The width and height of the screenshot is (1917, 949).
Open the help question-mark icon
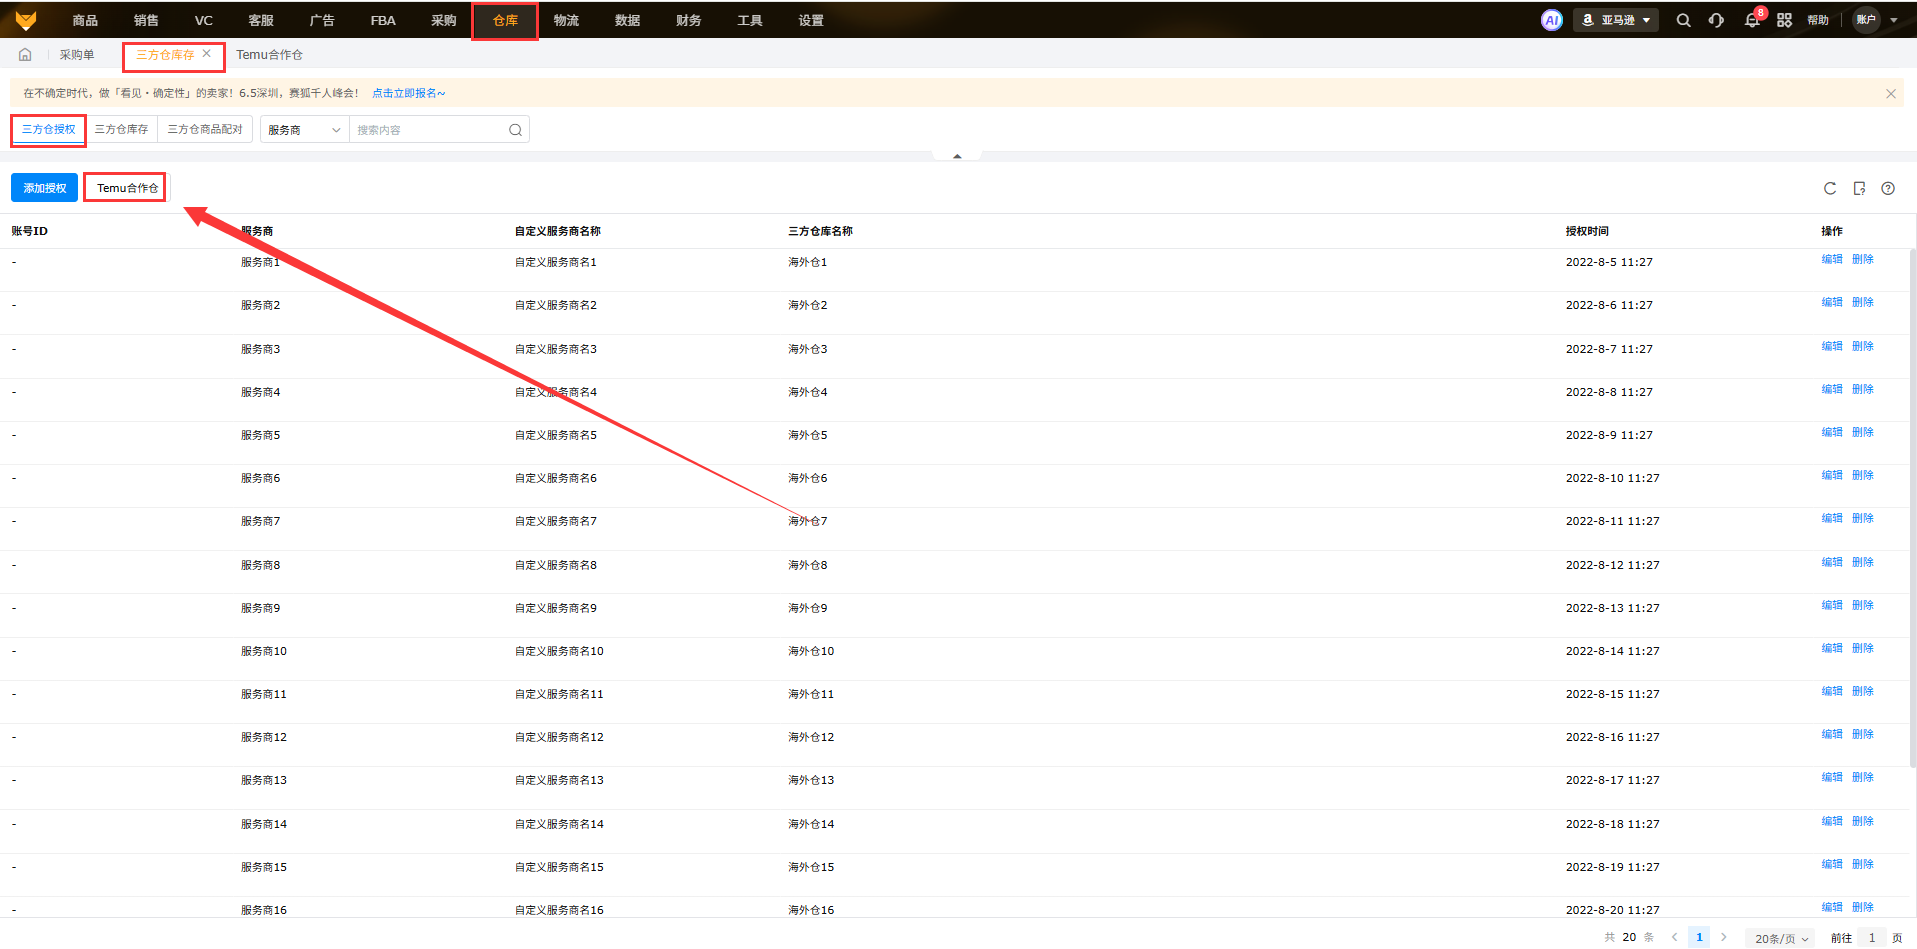pos(1888,188)
